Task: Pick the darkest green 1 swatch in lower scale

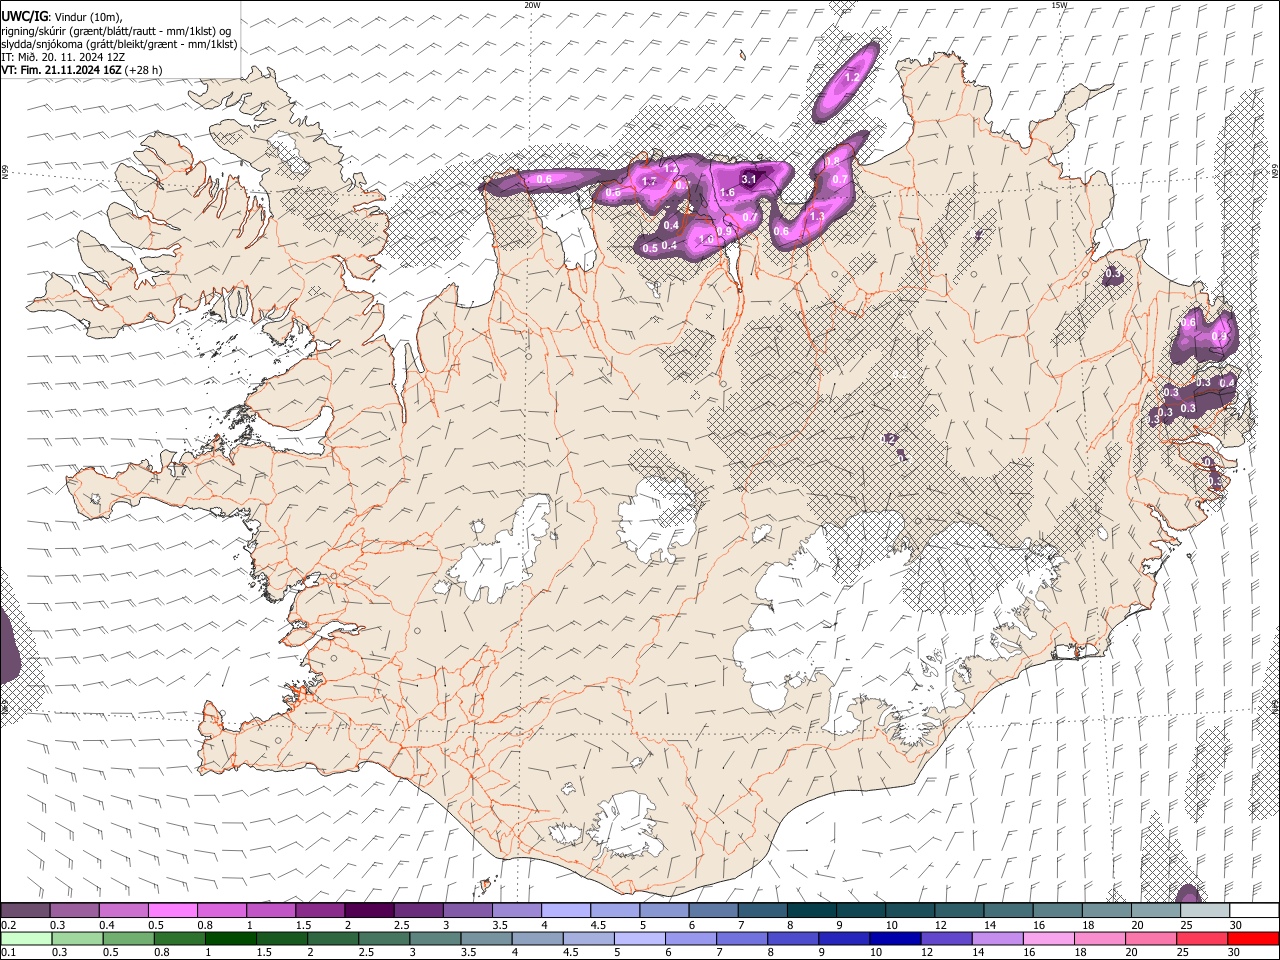Action: (230, 938)
